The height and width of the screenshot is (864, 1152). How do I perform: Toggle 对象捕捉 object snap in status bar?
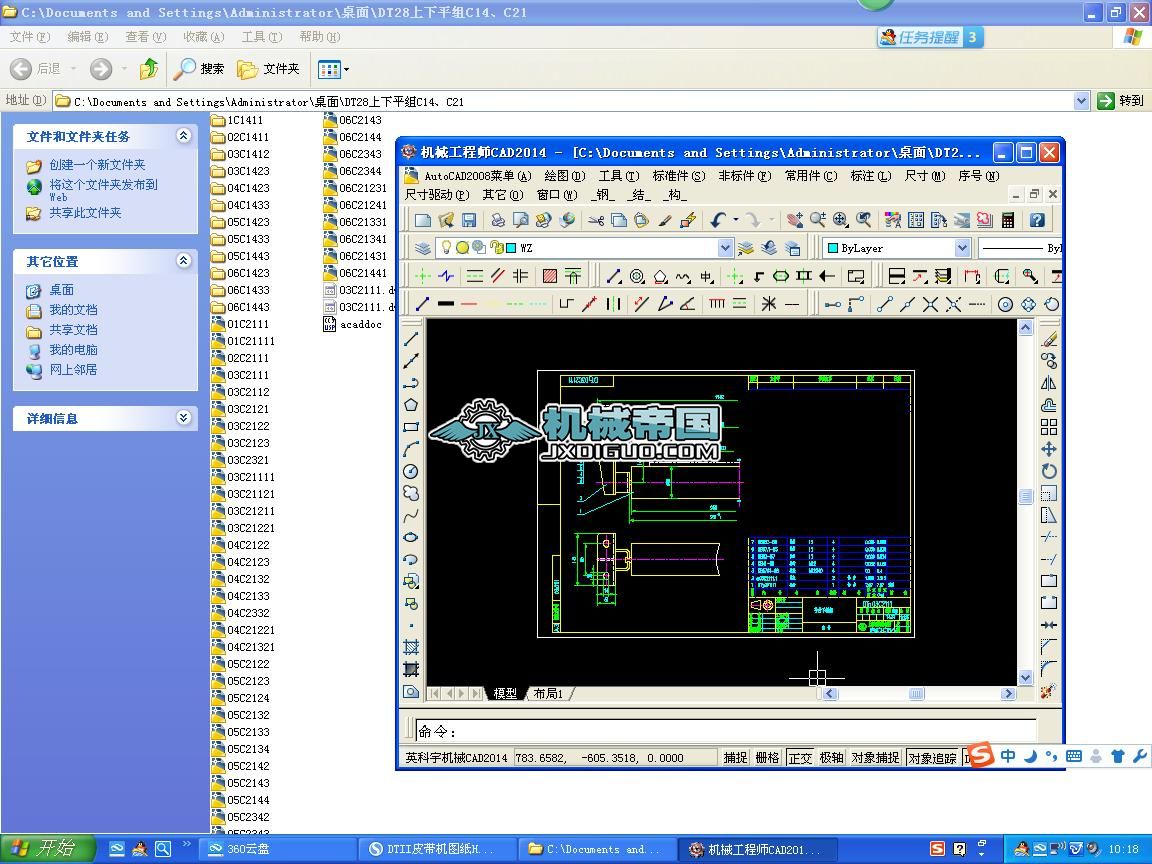[875, 757]
